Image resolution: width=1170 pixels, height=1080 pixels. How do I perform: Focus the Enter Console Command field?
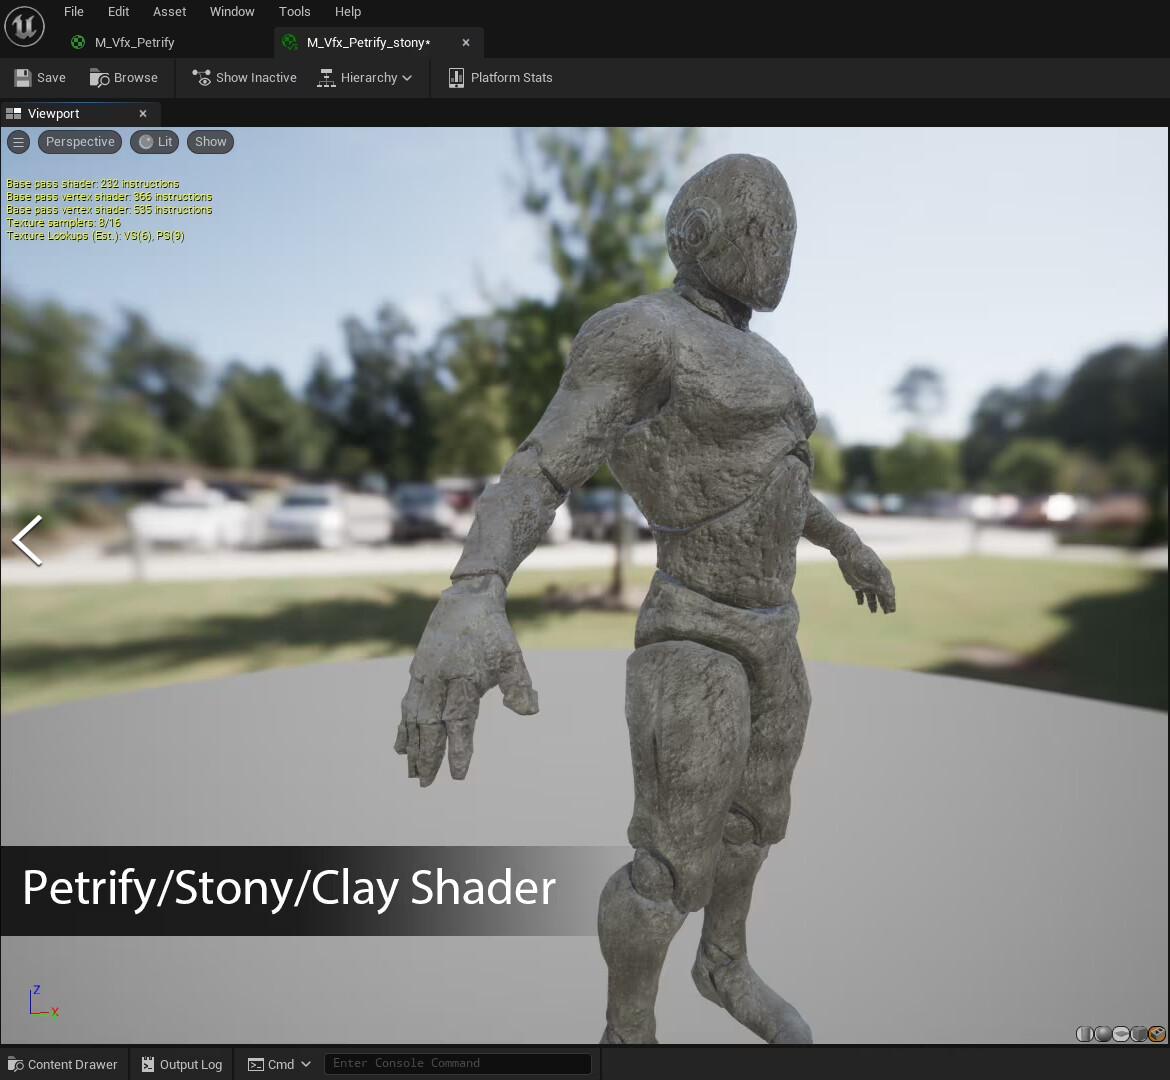(x=457, y=1064)
